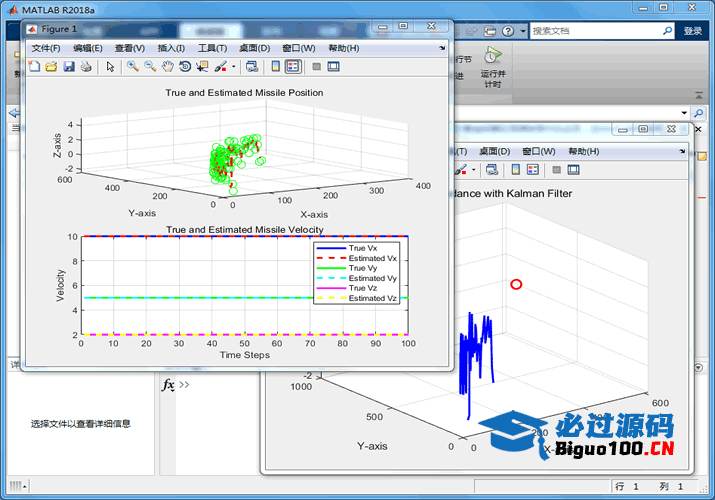715x500 pixels.
Task: Click 登录 login button in MATLAB
Action: (x=693, y=31)
